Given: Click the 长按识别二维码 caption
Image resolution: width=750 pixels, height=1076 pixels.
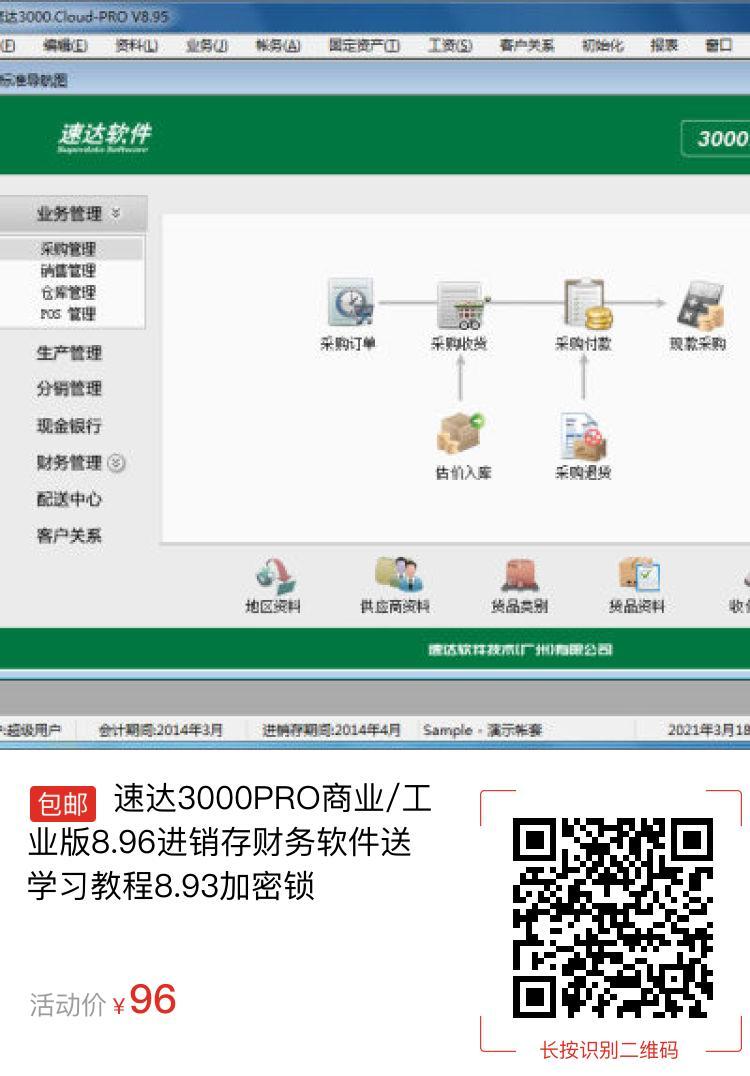Looking at the screenshot, I should click(609, 1050).
